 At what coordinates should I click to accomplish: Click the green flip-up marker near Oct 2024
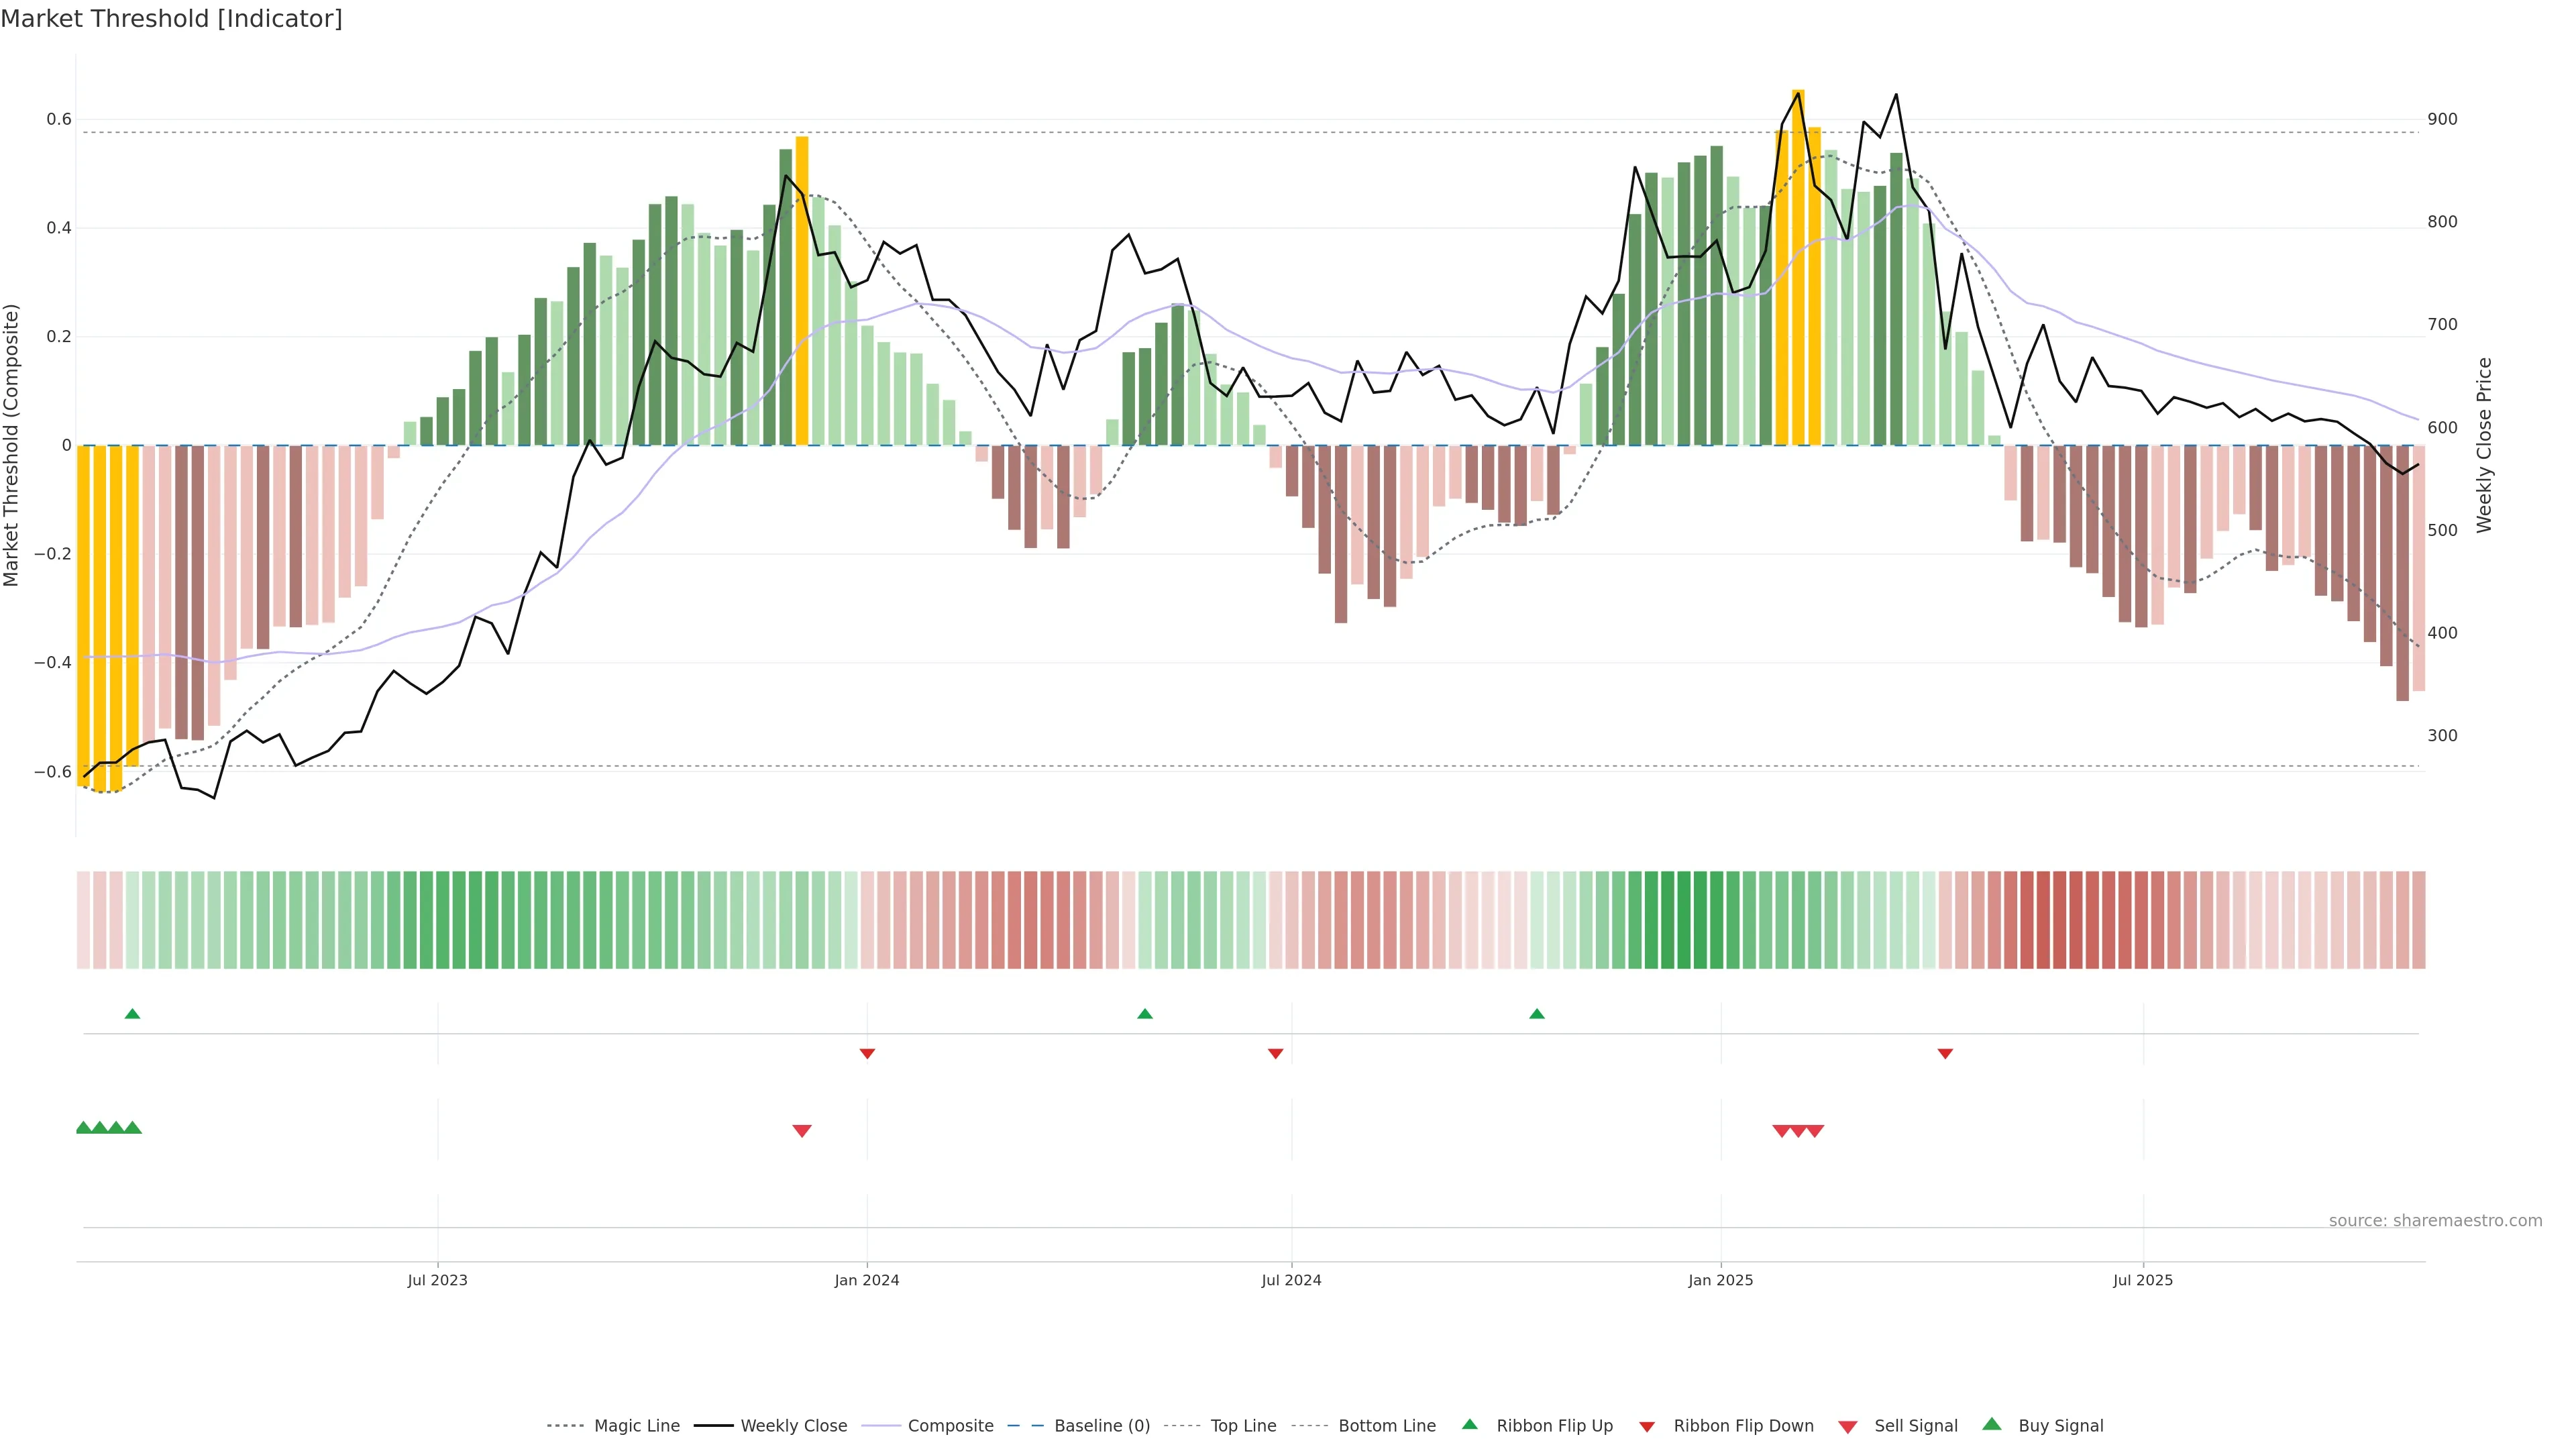[1537, 1014]
